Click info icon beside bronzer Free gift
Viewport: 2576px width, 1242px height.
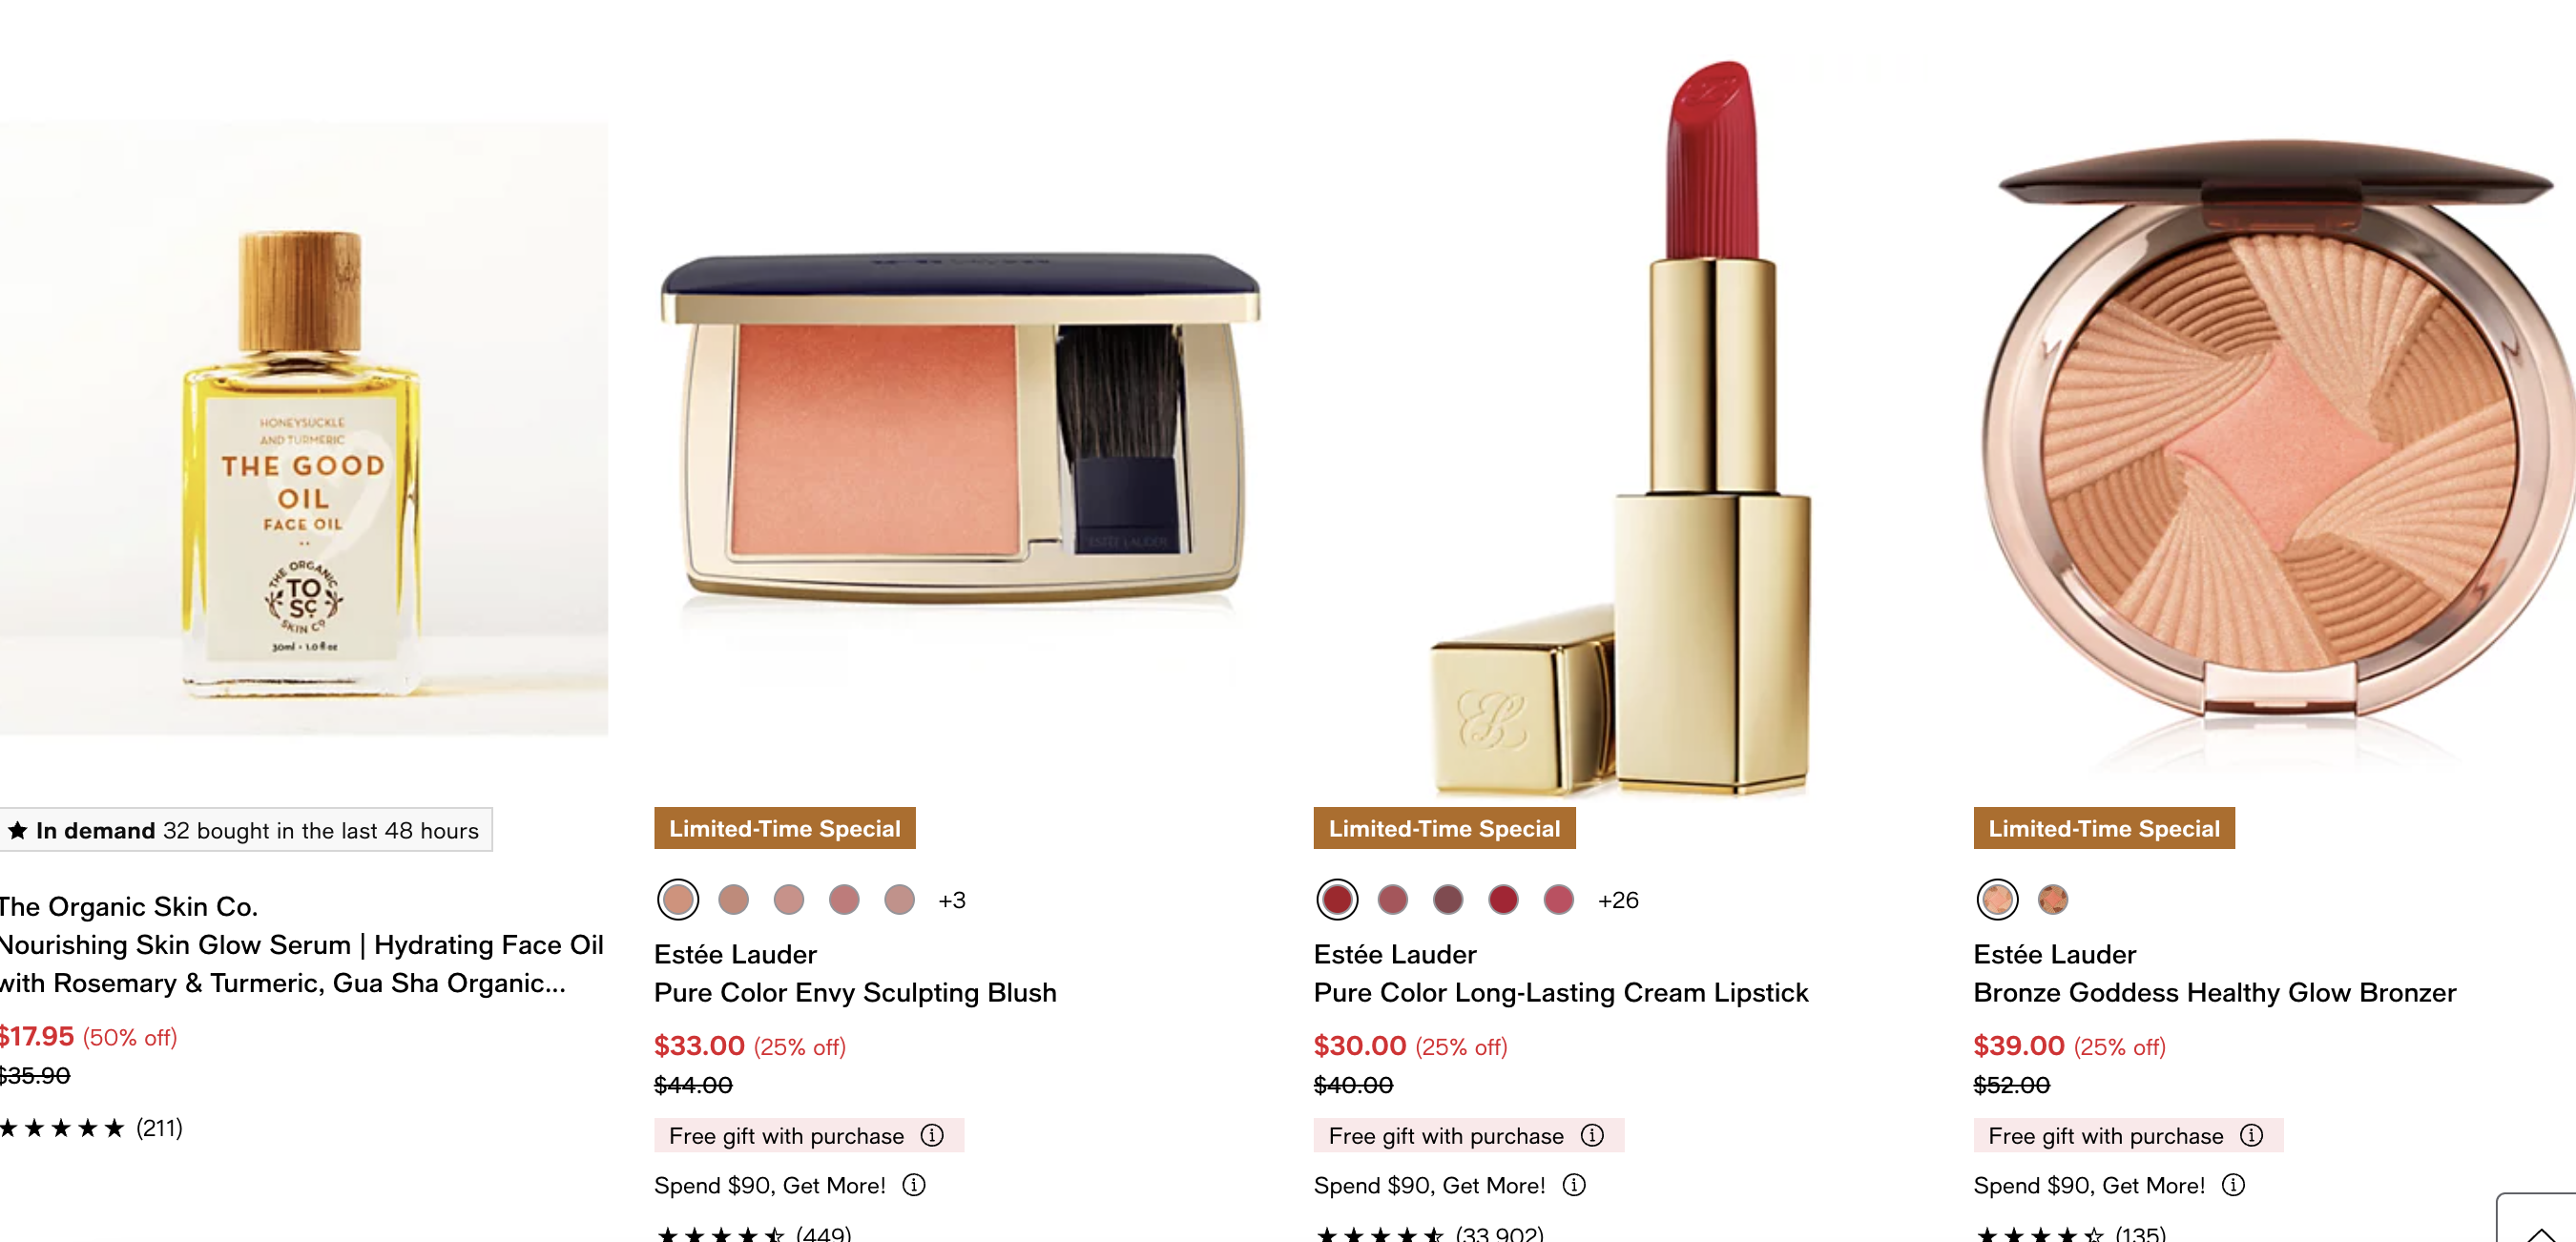pos(2251,1135)
